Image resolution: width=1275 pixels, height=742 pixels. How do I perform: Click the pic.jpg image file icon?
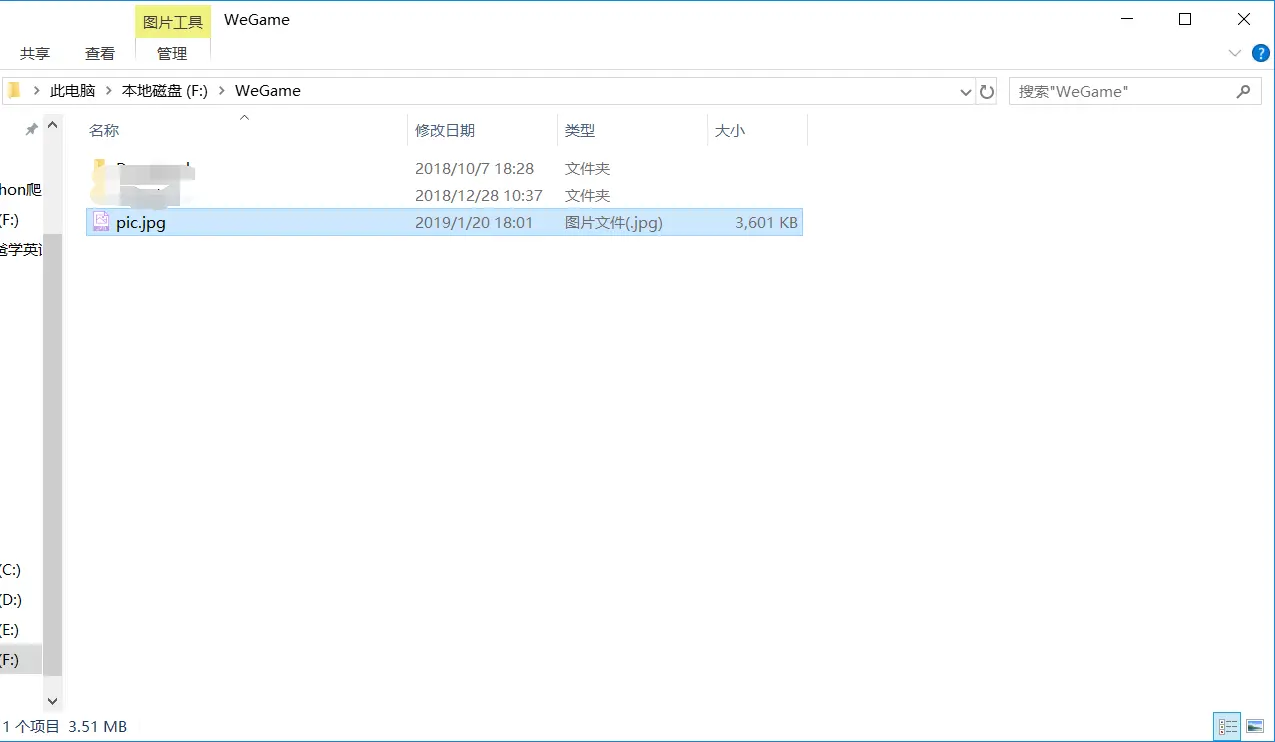click(x=101, y=222)
